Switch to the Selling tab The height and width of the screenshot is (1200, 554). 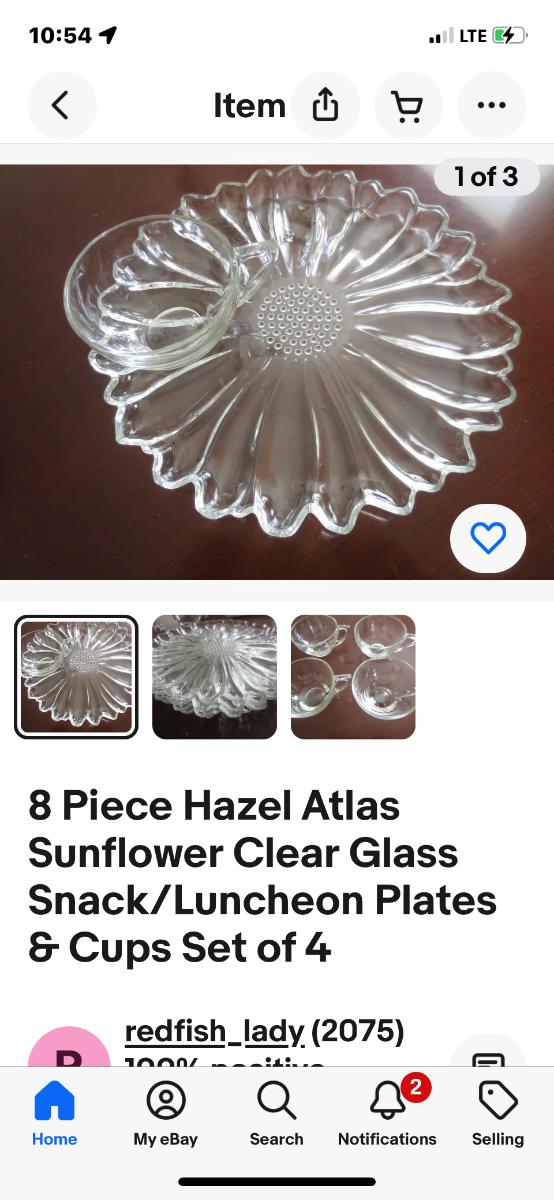click(x=498, y=1115)
